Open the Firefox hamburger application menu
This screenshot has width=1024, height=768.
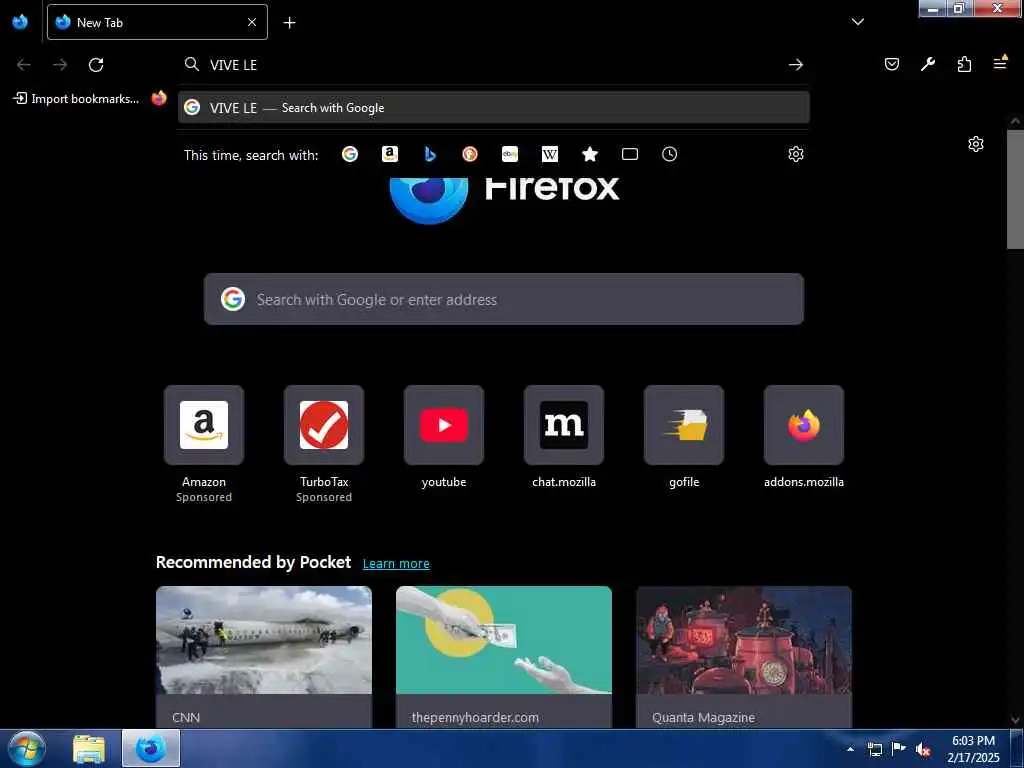click(1000, 64)
